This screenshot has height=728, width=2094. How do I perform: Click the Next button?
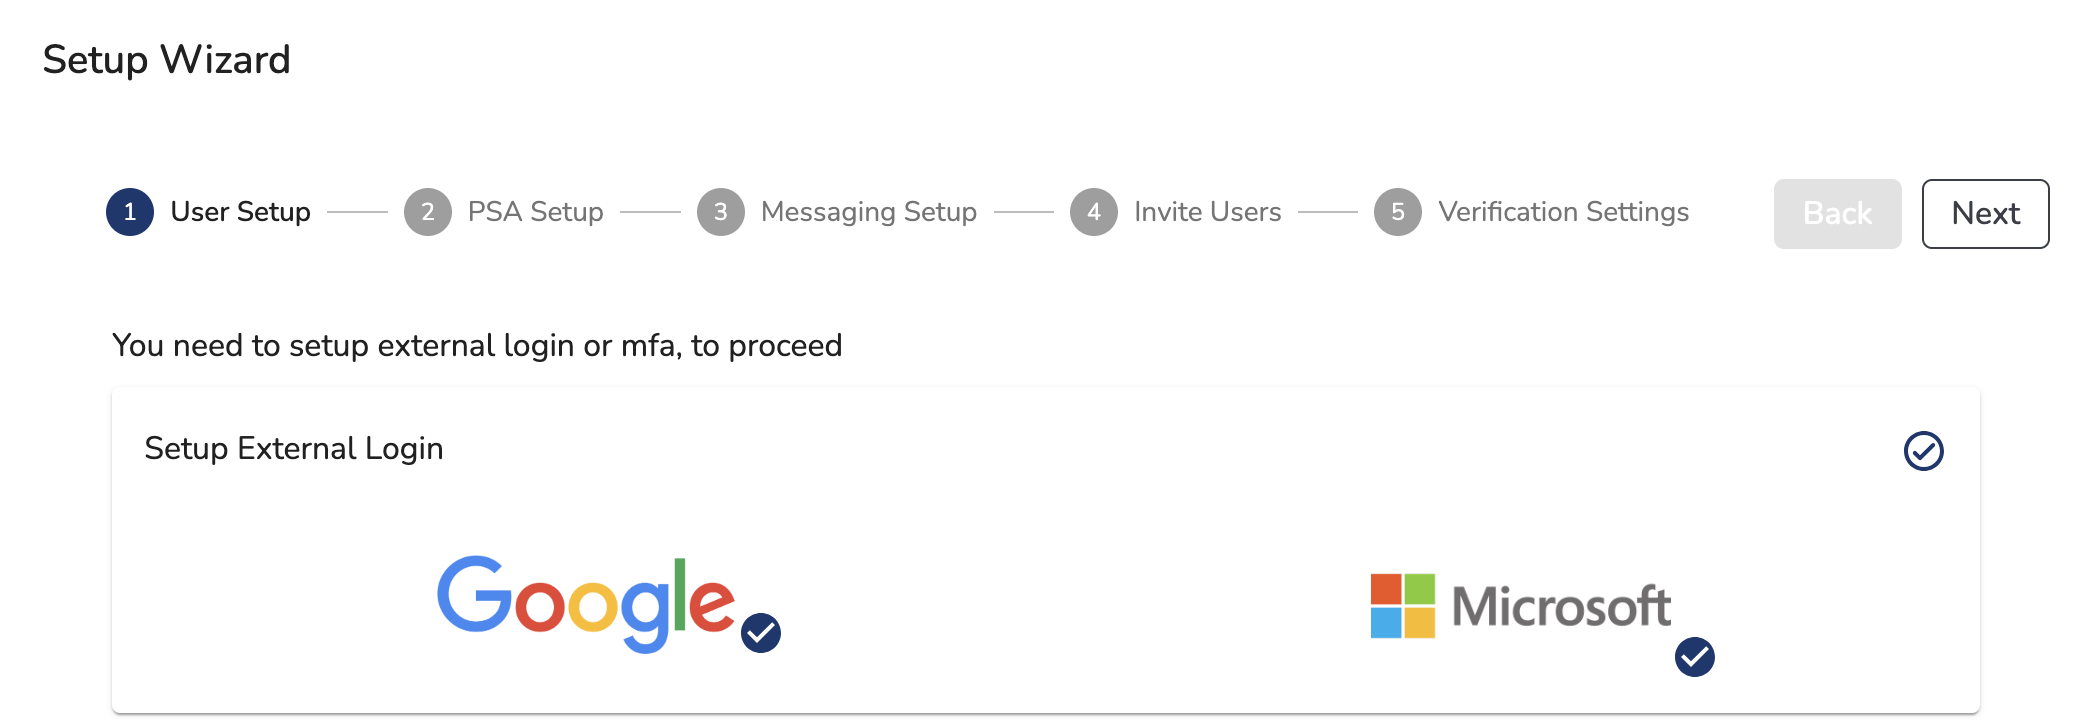(x=1986, y=214)
